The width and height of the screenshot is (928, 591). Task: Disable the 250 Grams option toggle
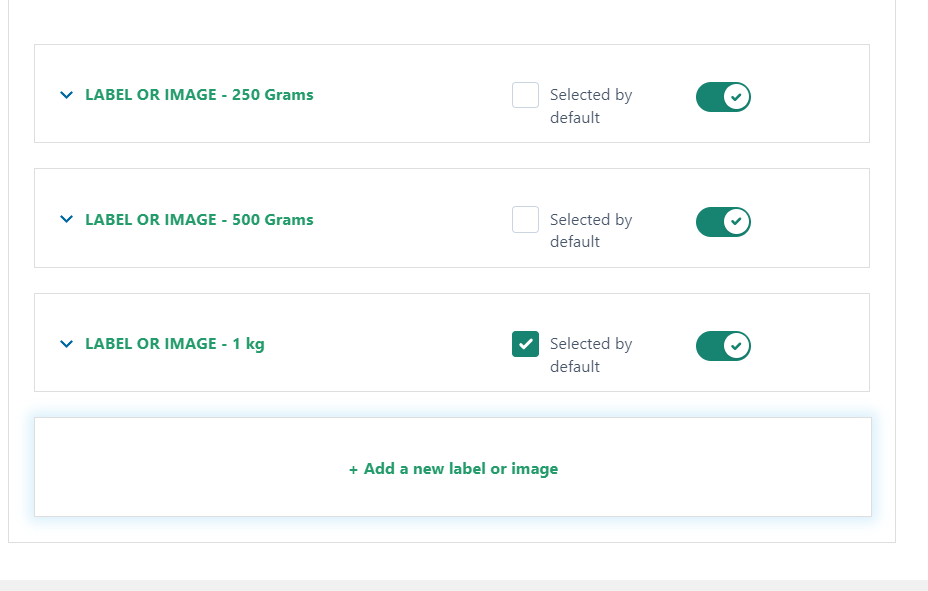723,97
